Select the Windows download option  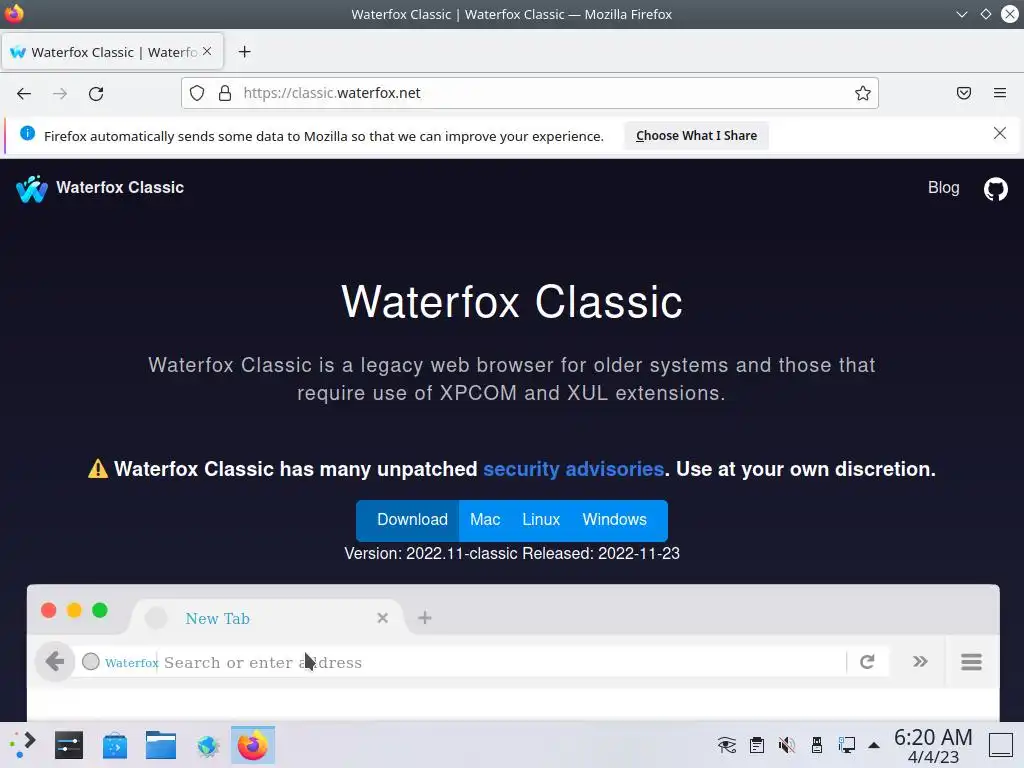click(615, 520)
